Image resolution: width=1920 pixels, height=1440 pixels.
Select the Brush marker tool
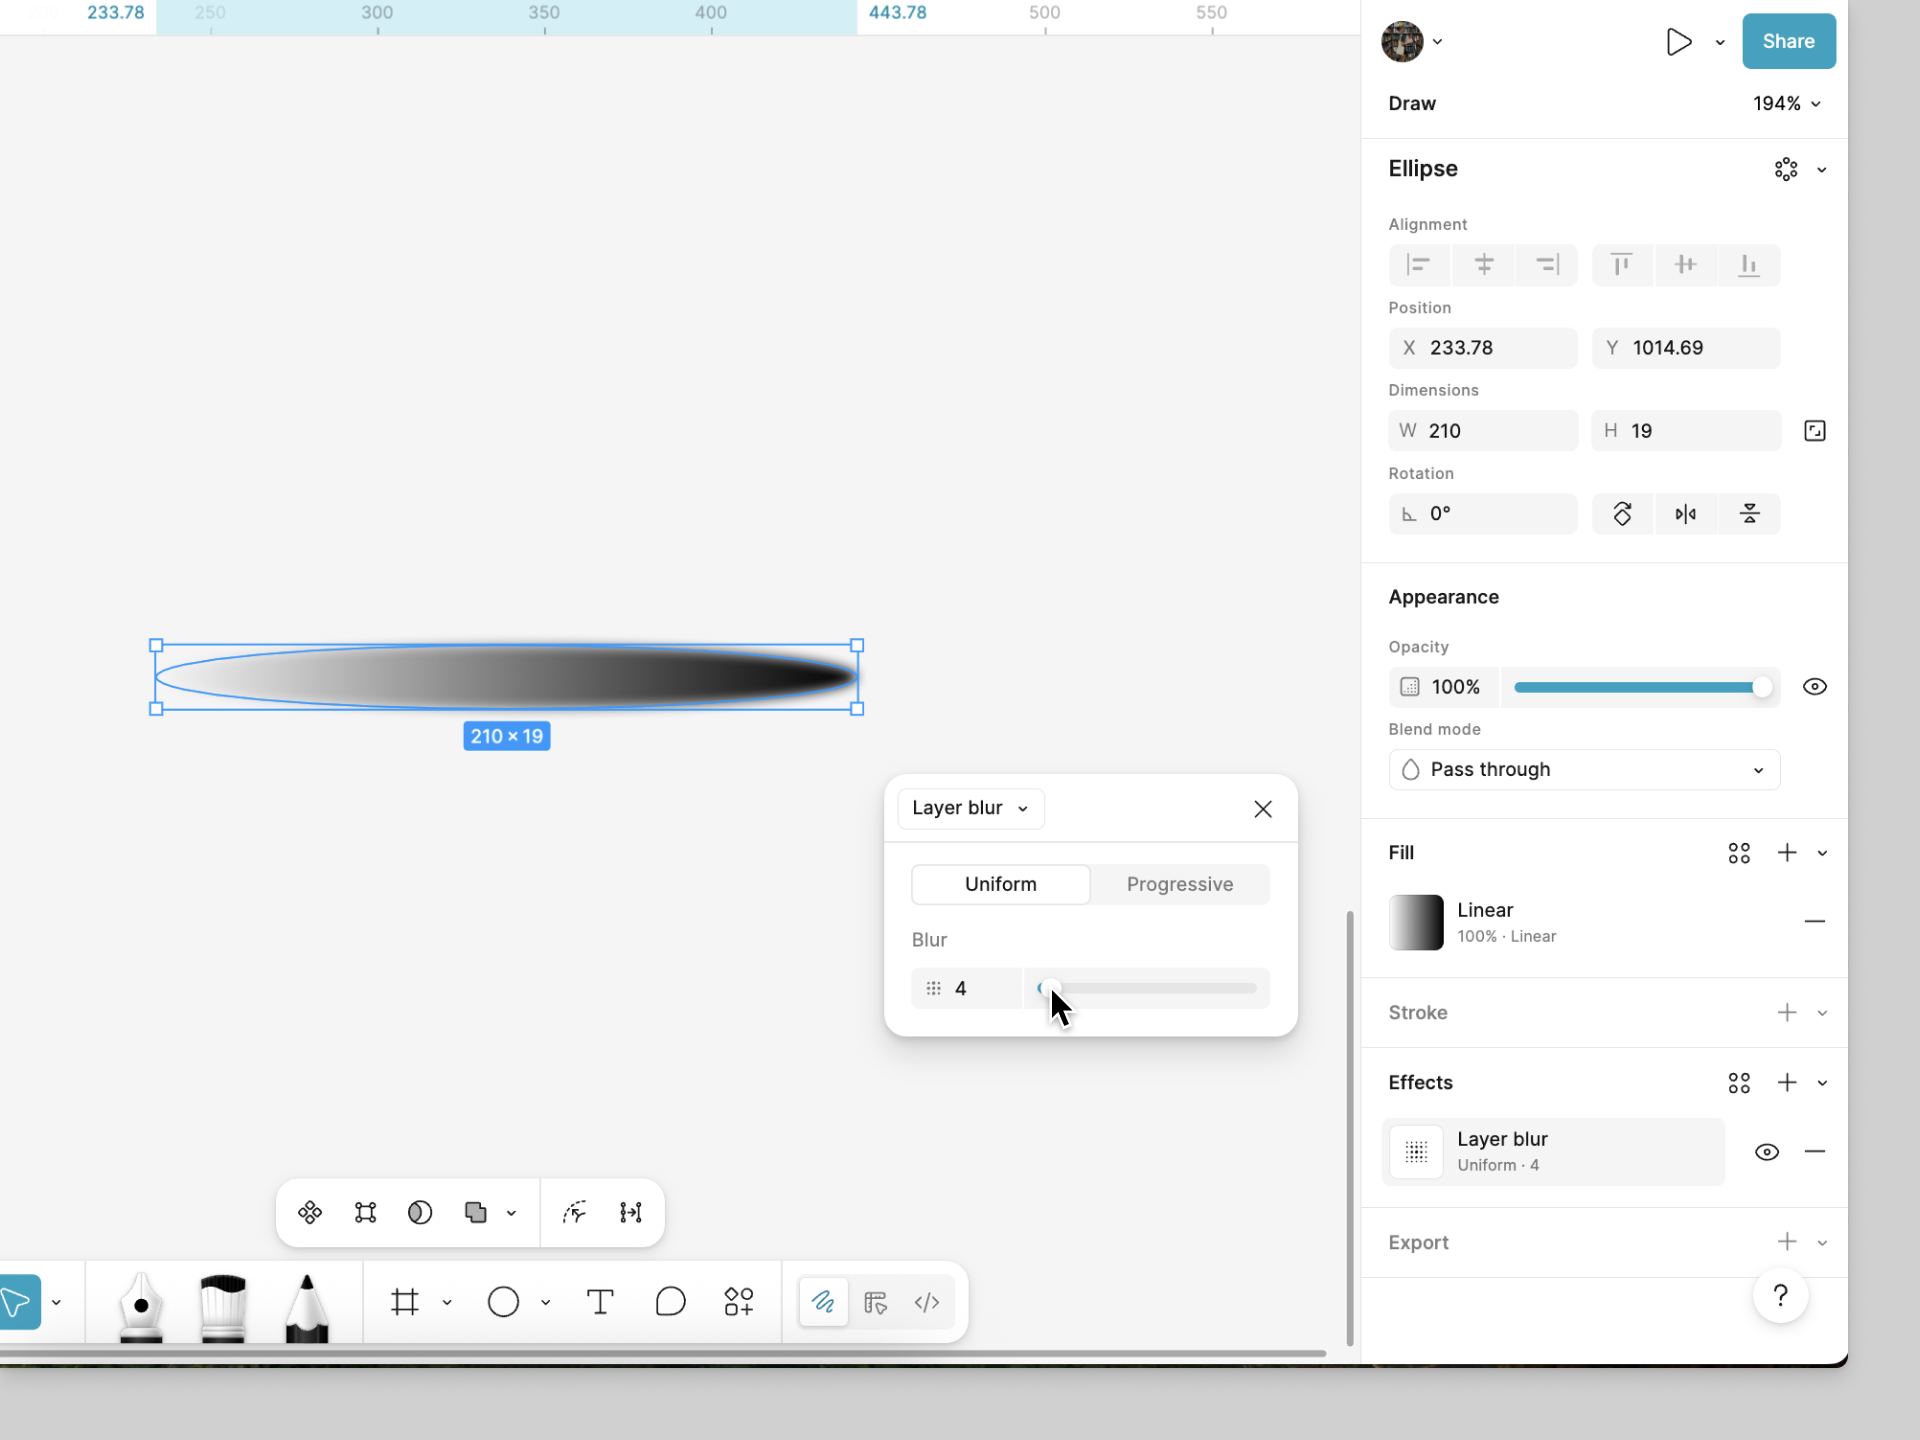coord(223,1305)
